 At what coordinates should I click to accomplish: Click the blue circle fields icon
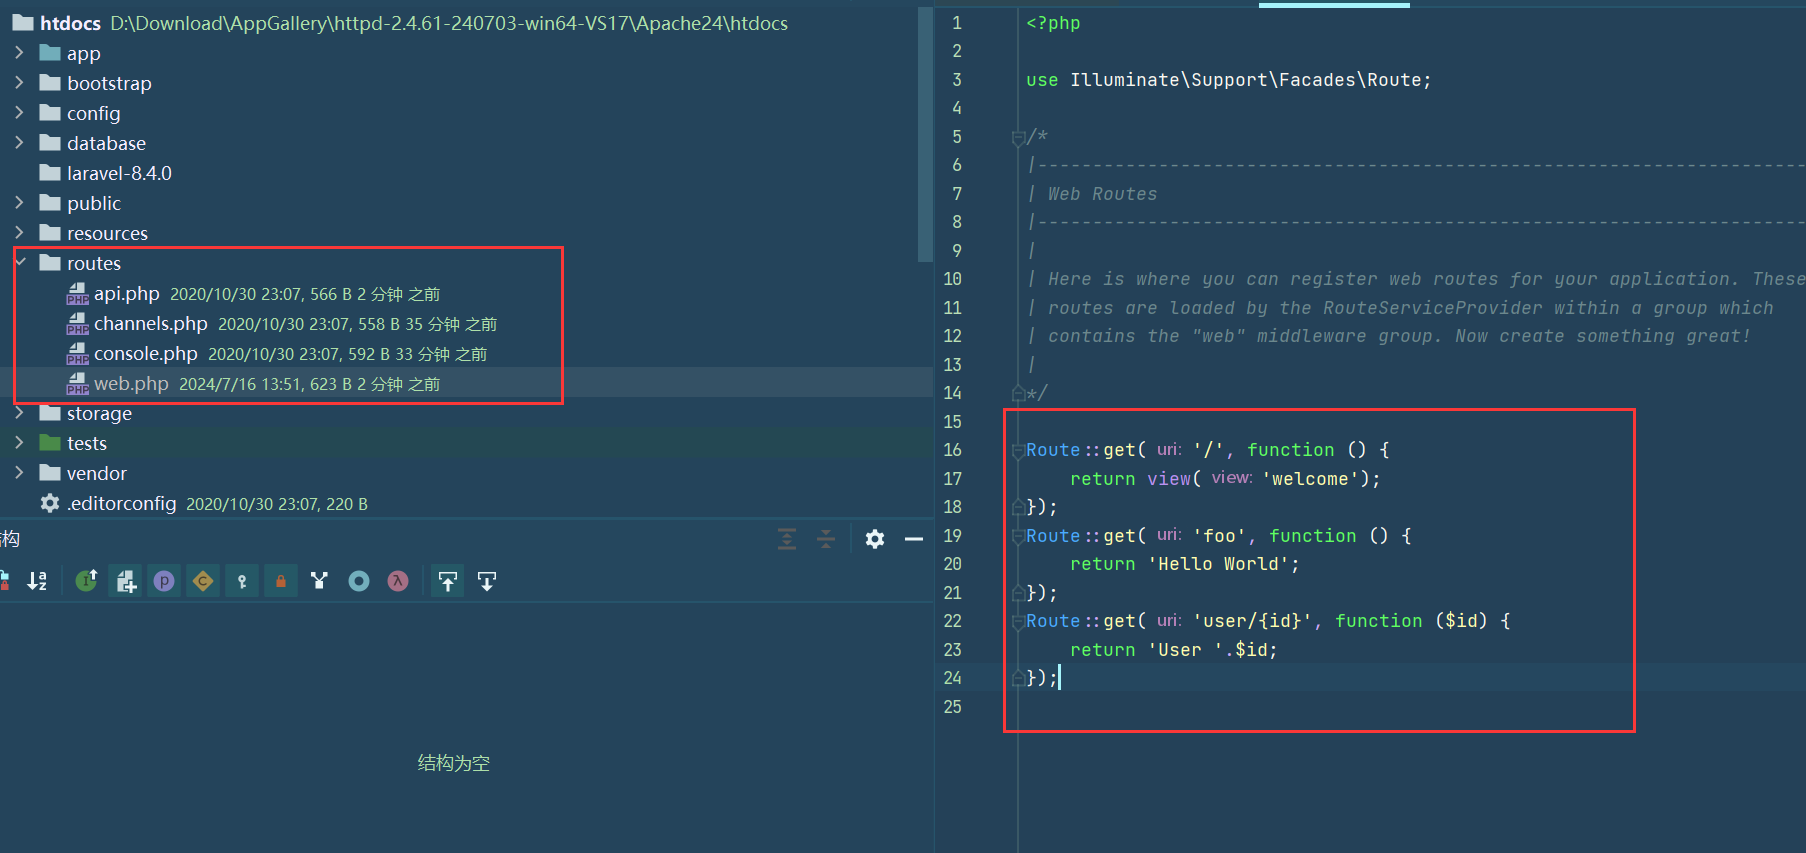coord(359,581)
